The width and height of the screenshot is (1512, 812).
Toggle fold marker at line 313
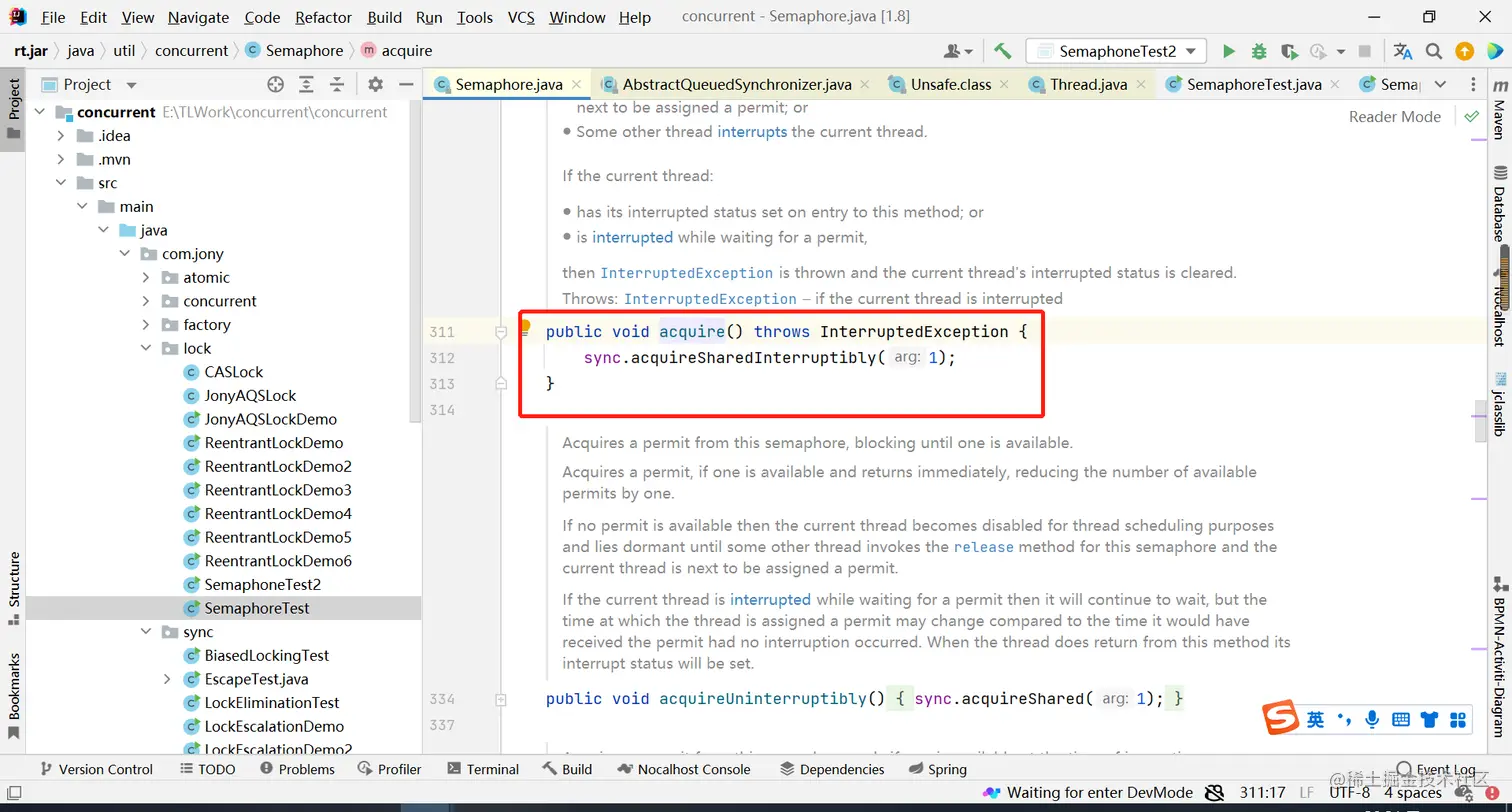click(x=501, y=384)
